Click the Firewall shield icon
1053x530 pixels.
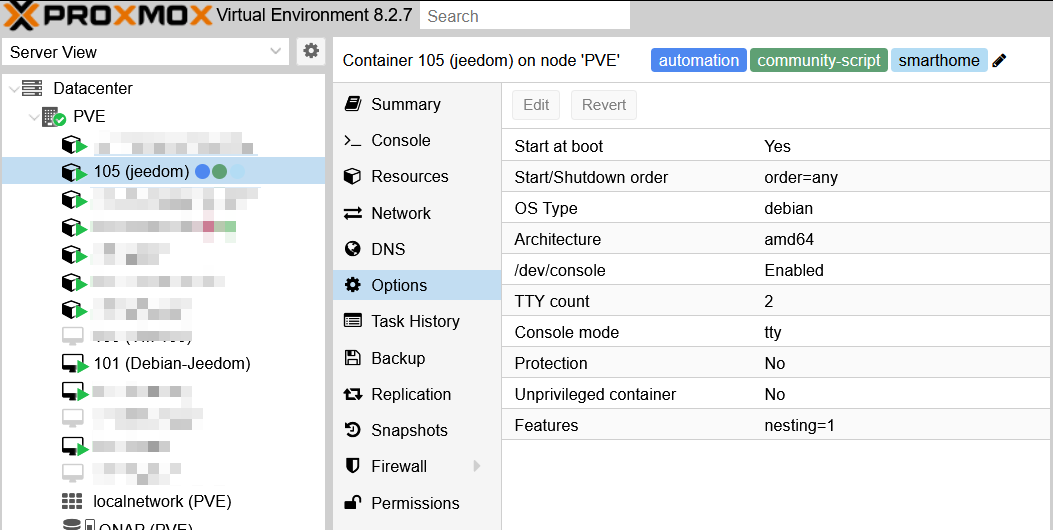tap(353, 466)
